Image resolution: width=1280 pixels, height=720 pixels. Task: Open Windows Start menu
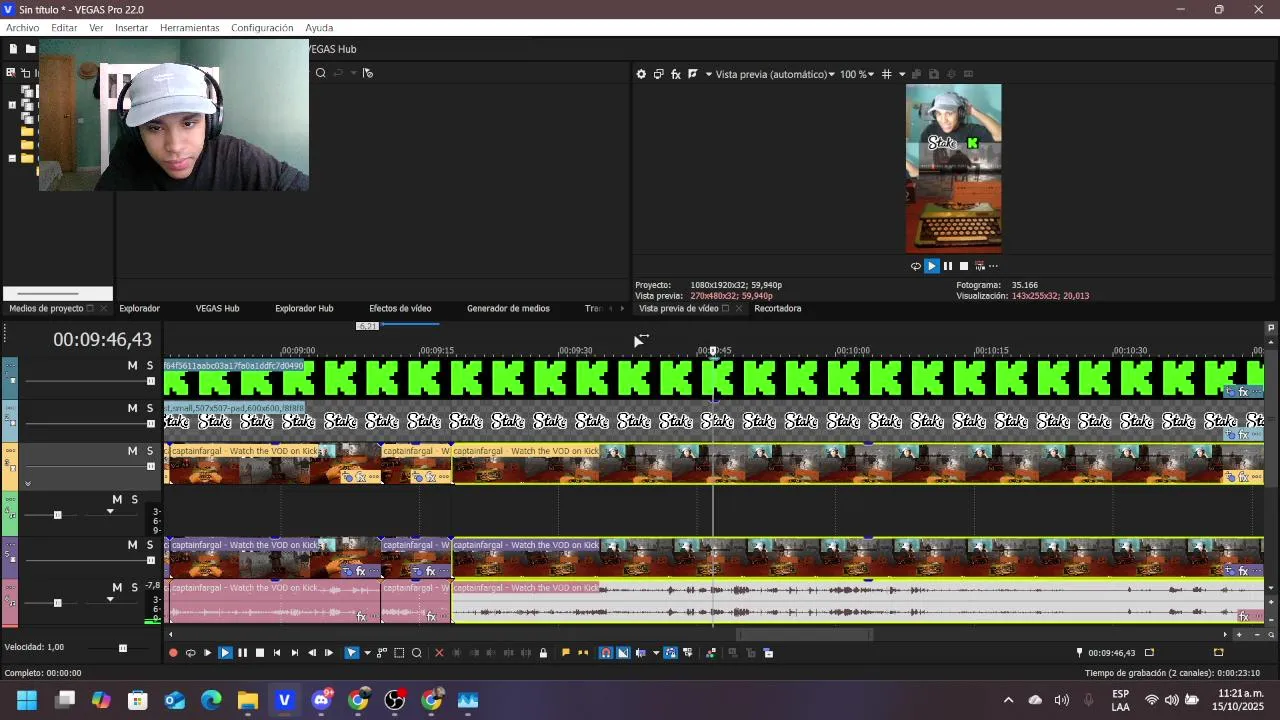click(x=27, y=700)
